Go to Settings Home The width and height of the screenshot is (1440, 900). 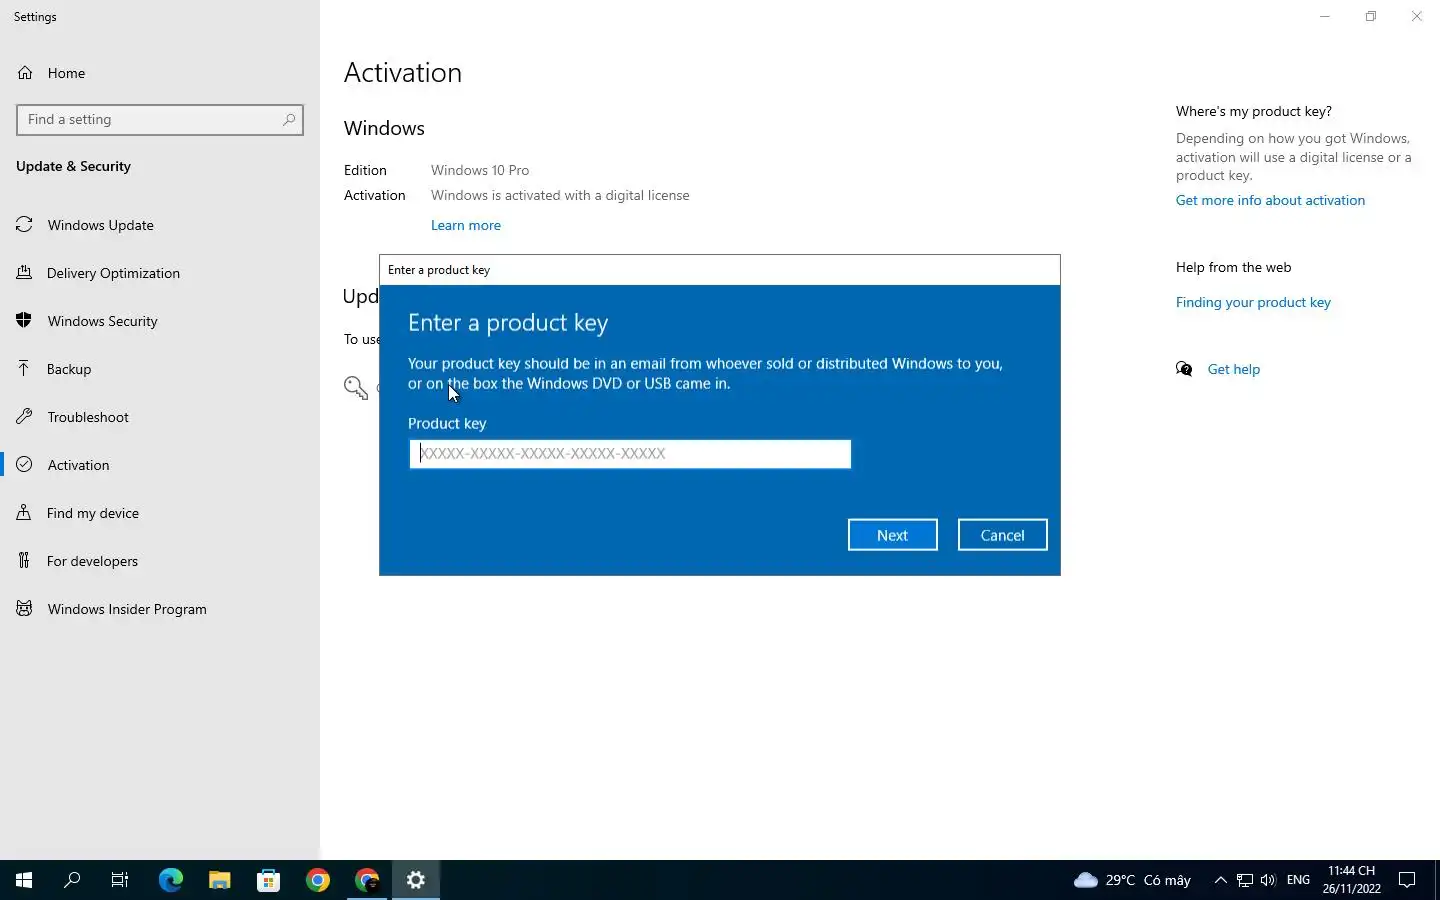tap(160, 73)
